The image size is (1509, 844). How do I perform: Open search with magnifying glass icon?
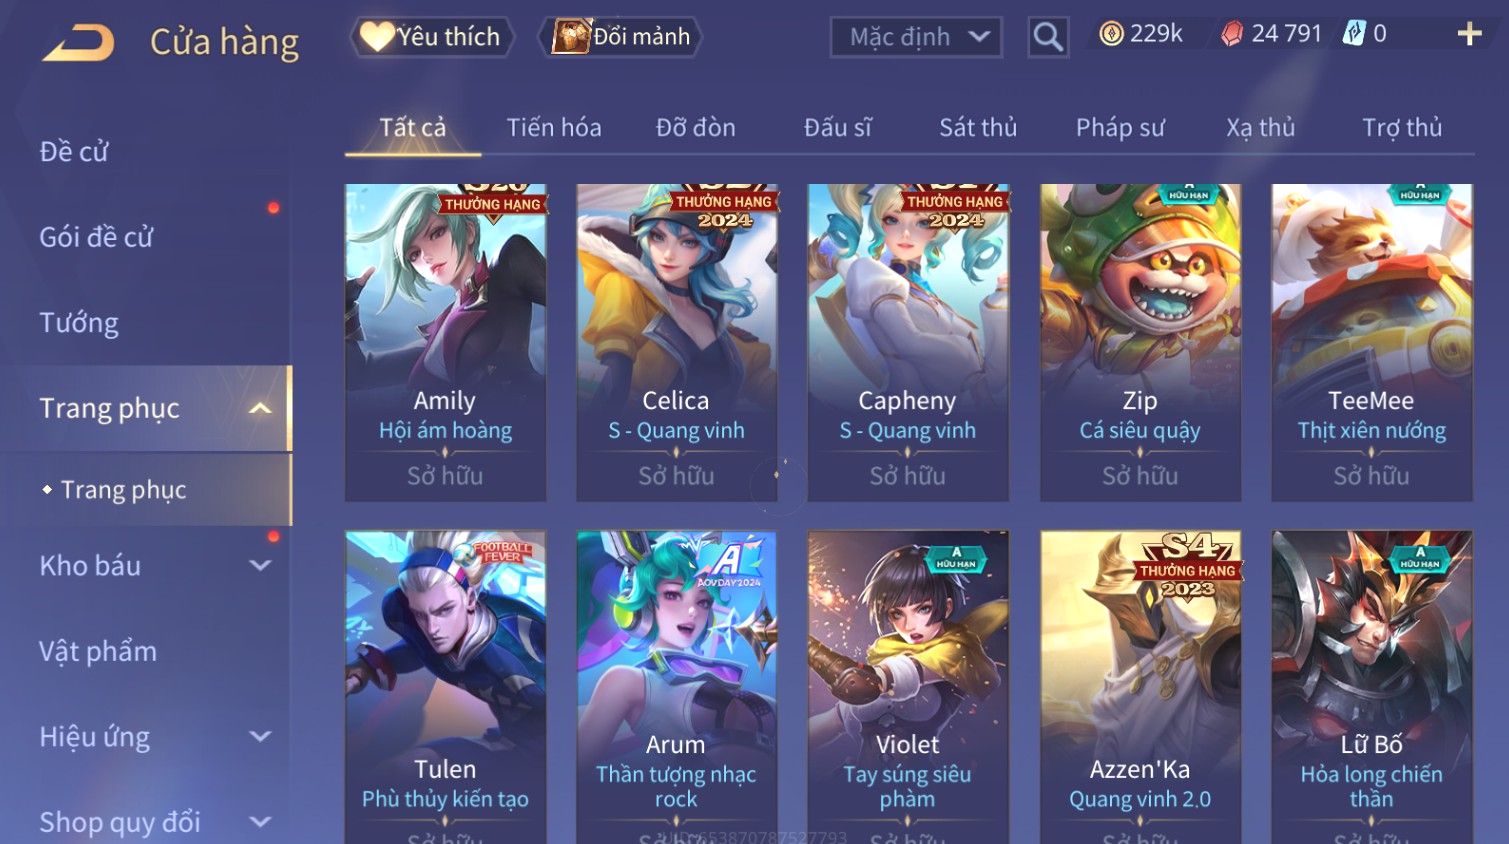click(x=1048, y=37)
